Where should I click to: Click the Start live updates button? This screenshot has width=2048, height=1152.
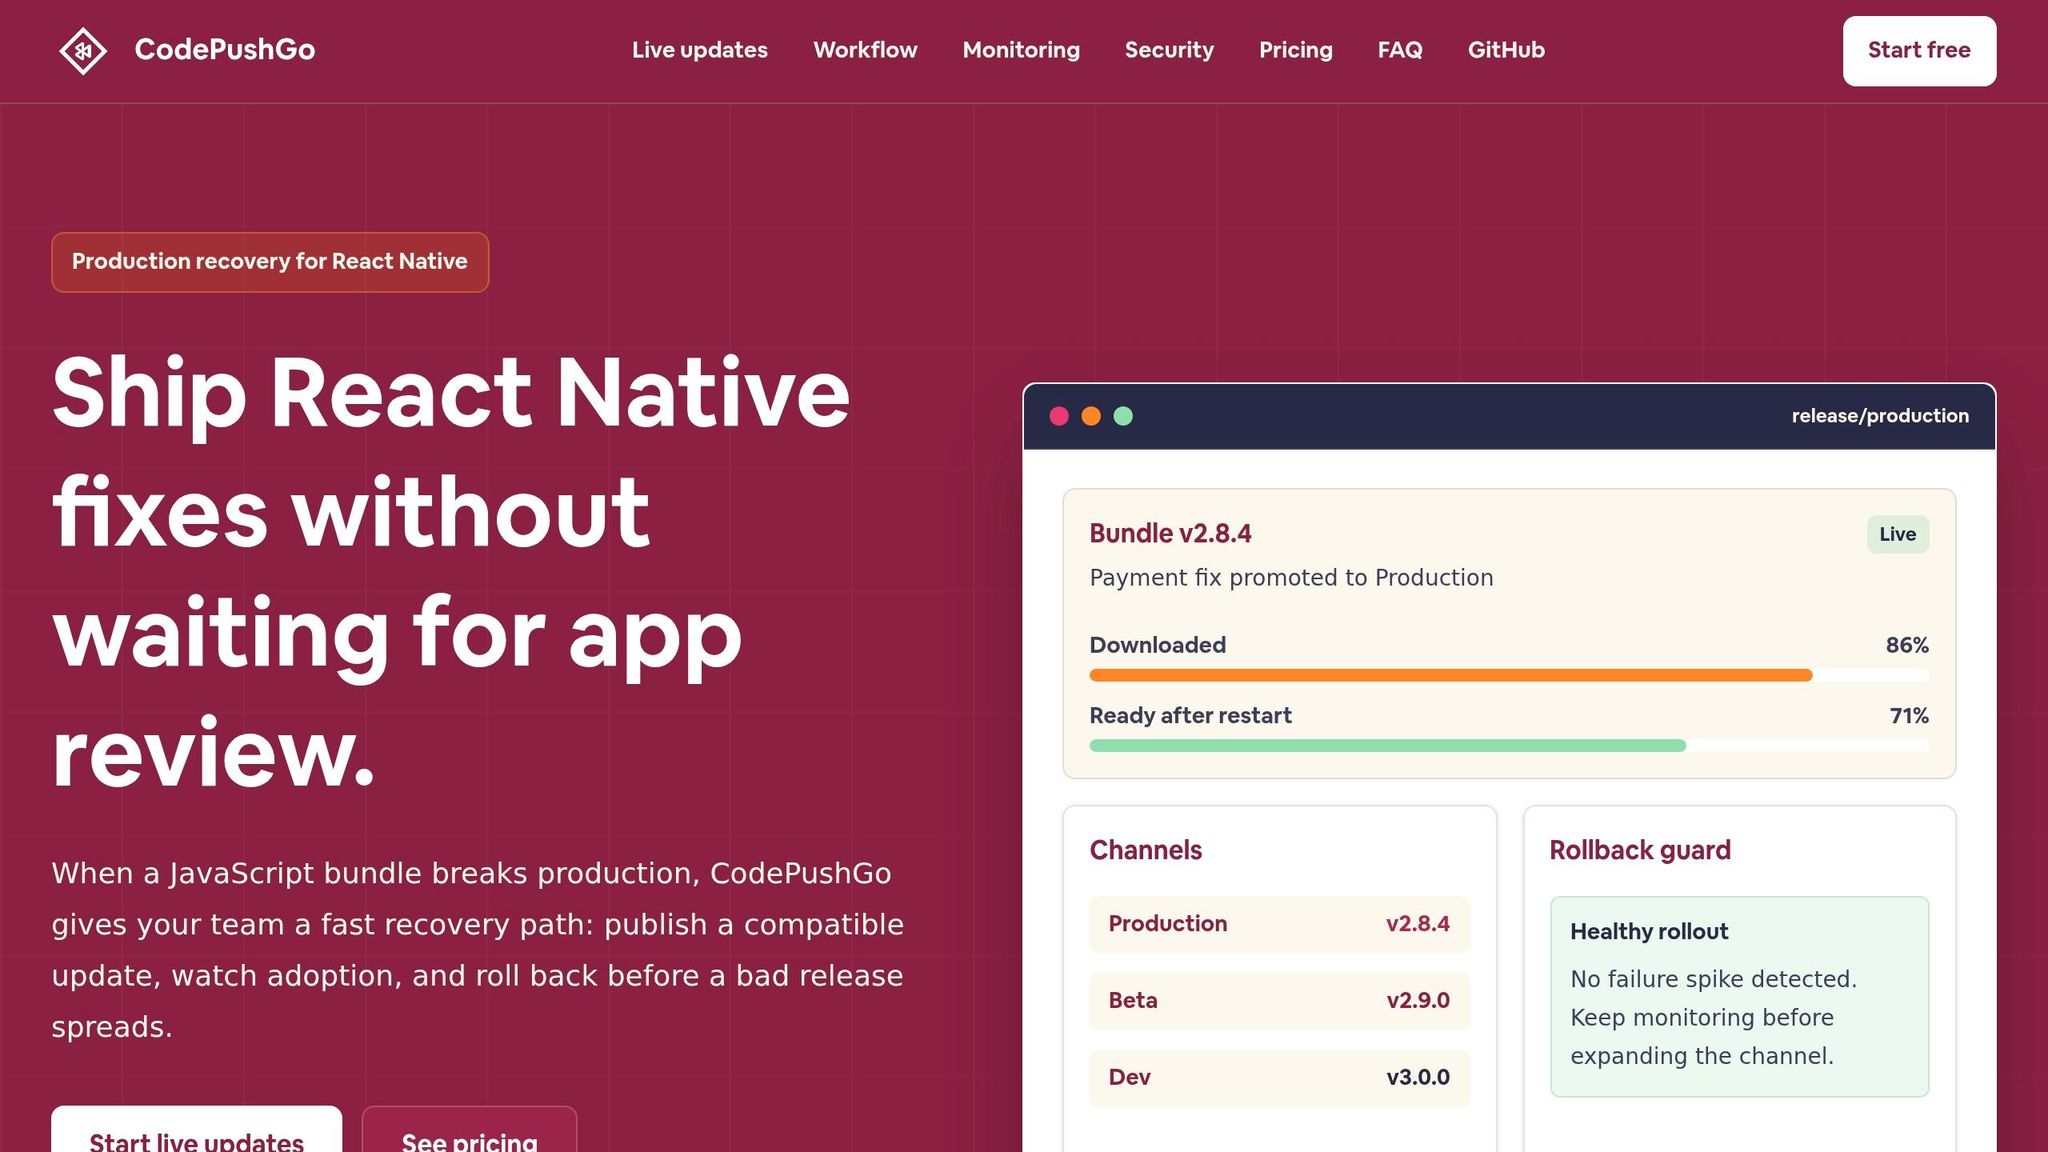tap(197, 1130)
